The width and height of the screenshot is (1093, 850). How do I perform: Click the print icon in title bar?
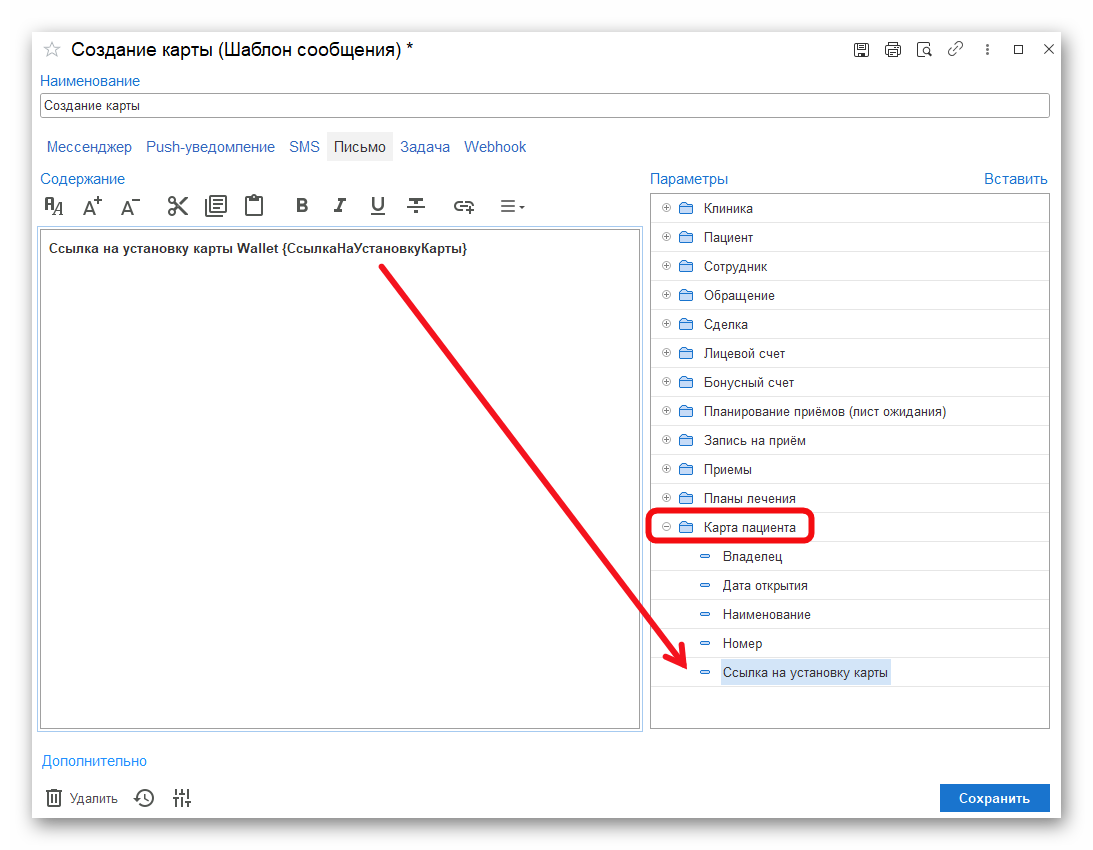point(893,49)
